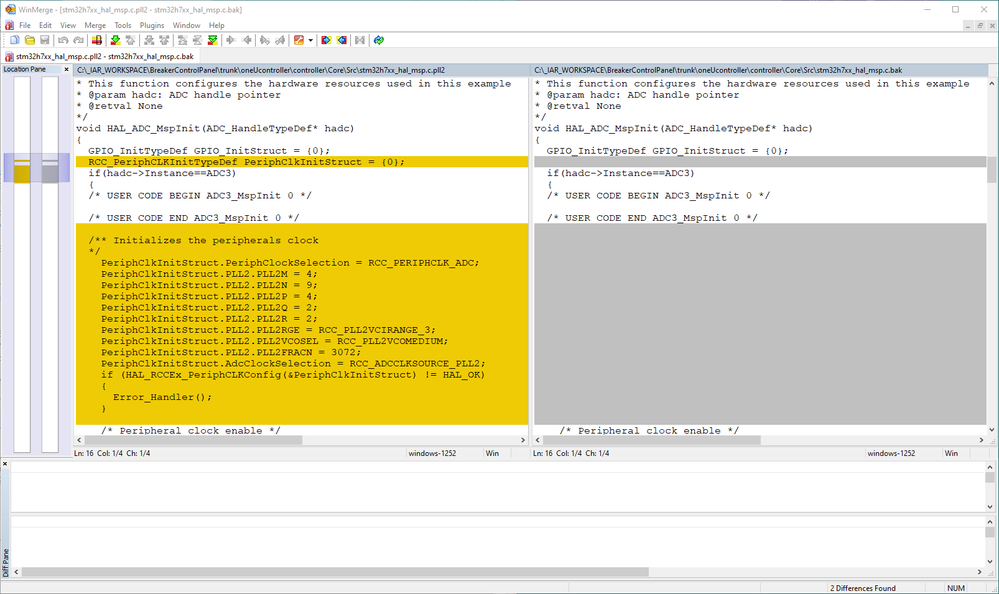
Task: Jump to the last difference
Action: pyautogui.click(x=213, y=40)
